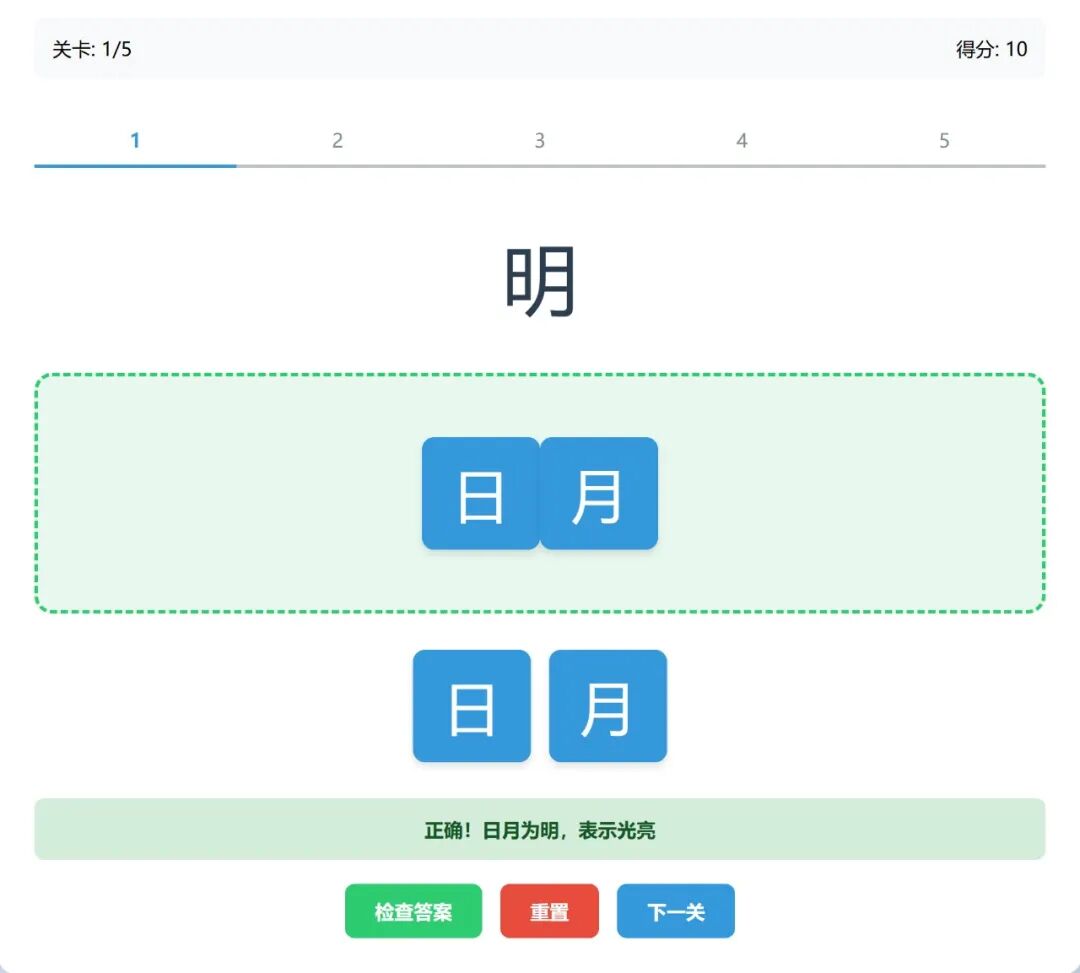
Task: Open level tab 4
Action: click(742, 140)
